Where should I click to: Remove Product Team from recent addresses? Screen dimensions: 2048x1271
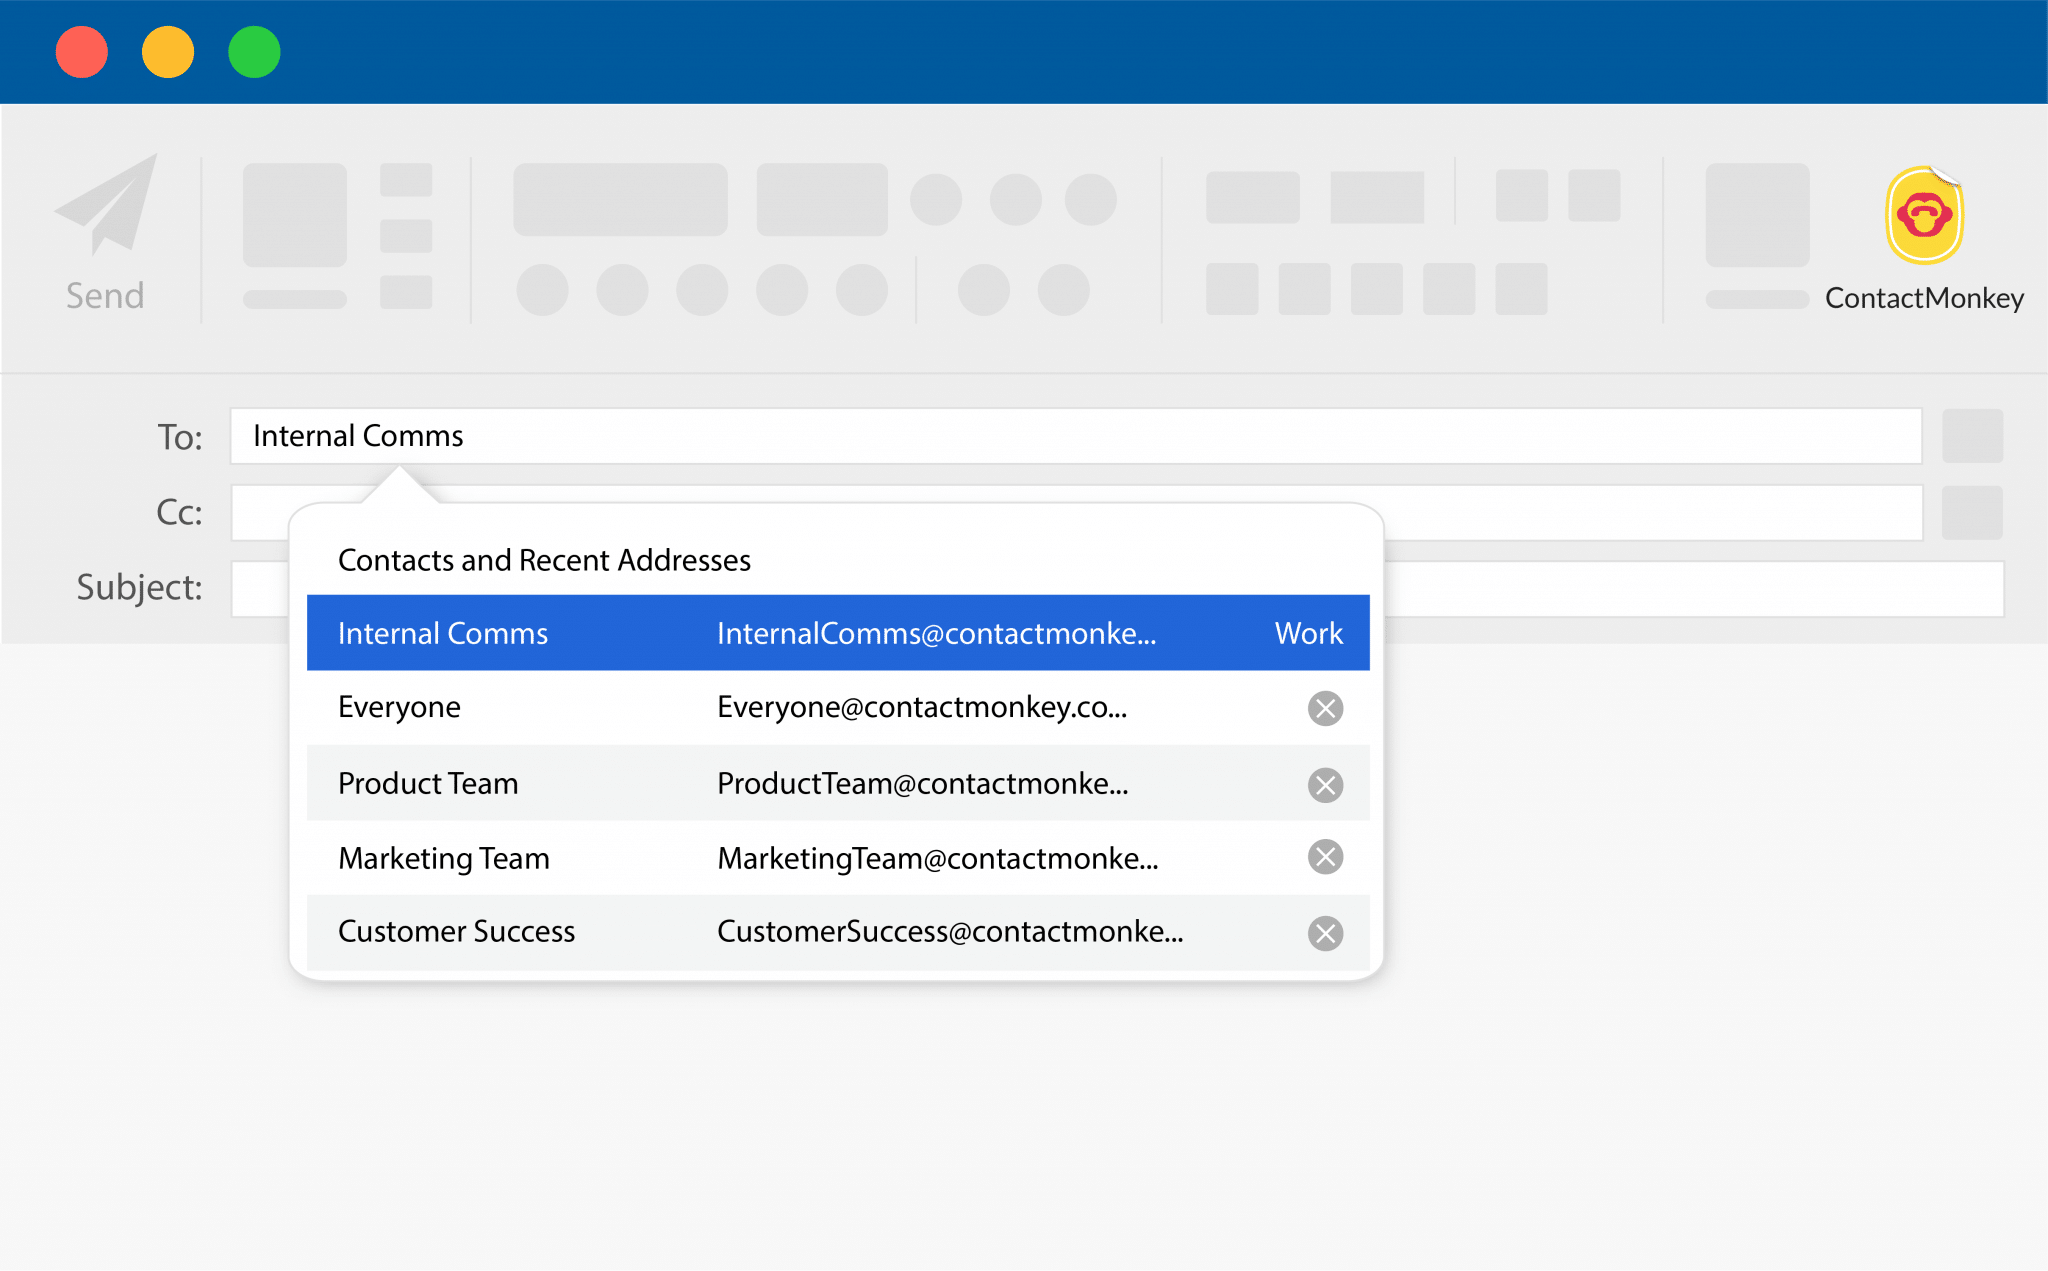point(1325,785)
